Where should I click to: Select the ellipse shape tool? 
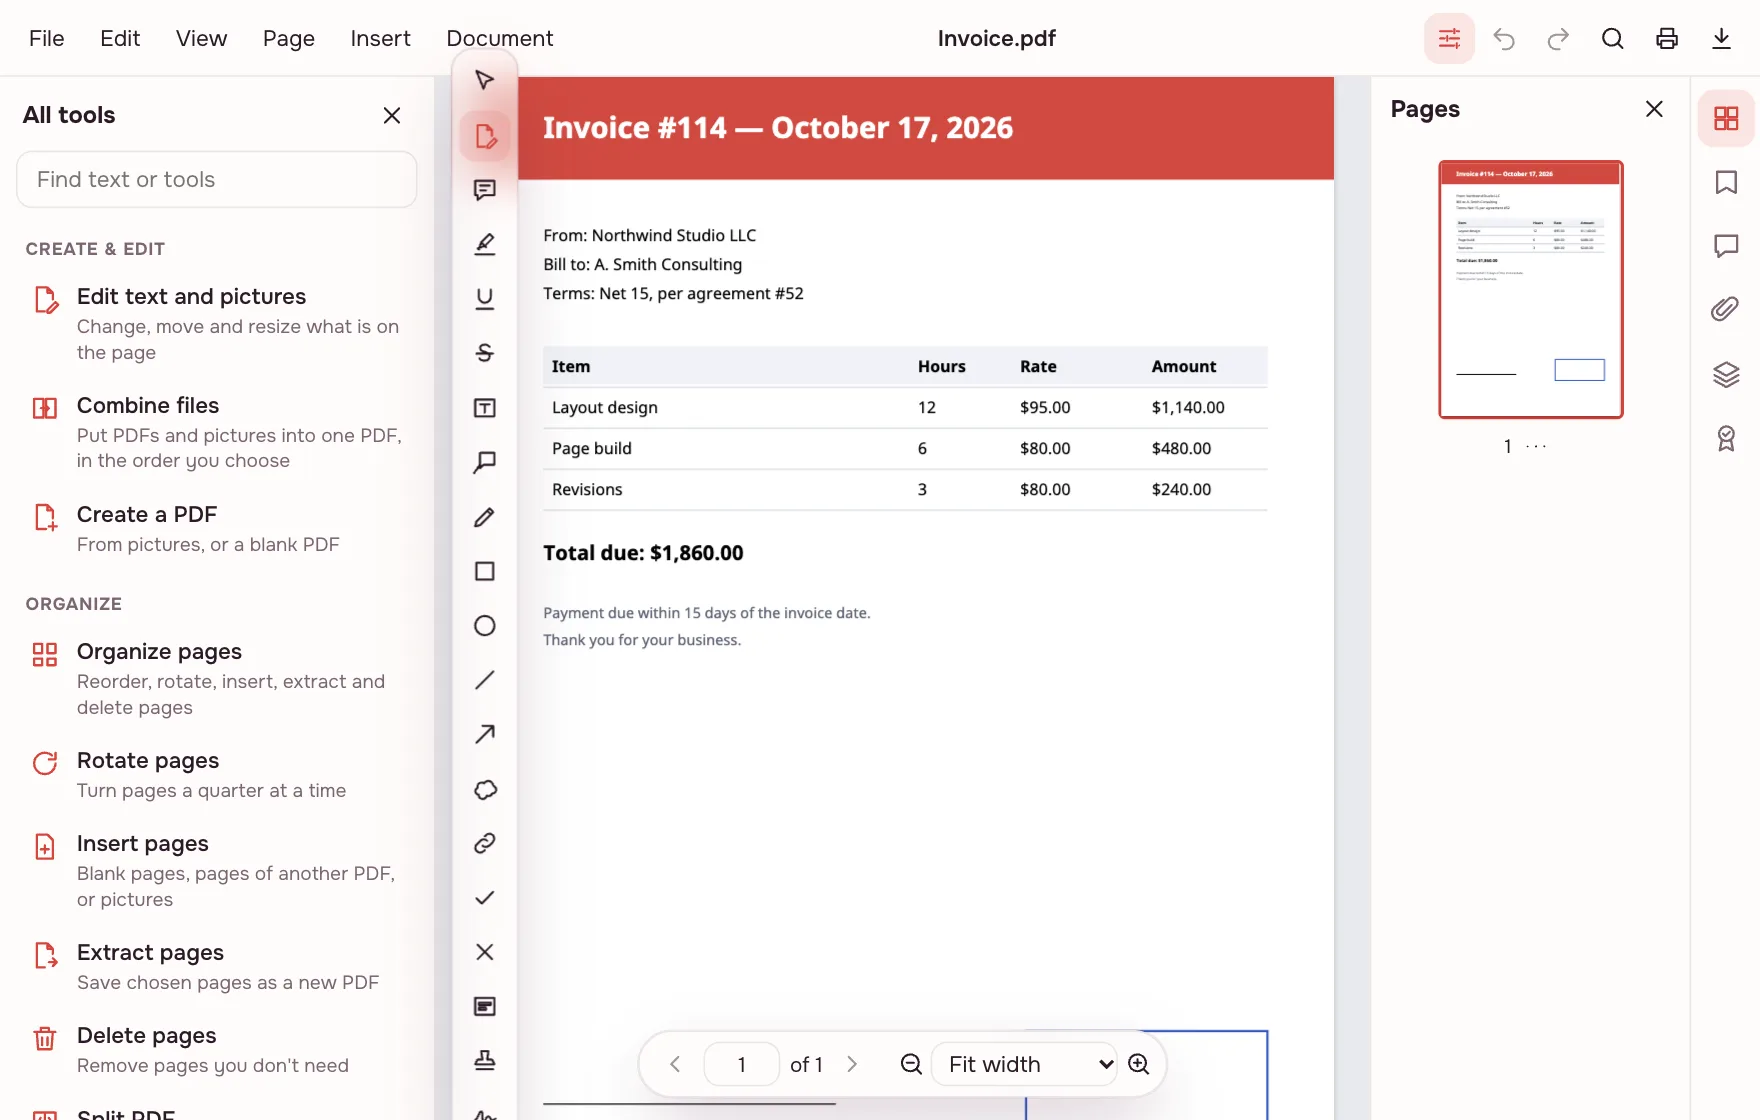[x=485, y=626]
